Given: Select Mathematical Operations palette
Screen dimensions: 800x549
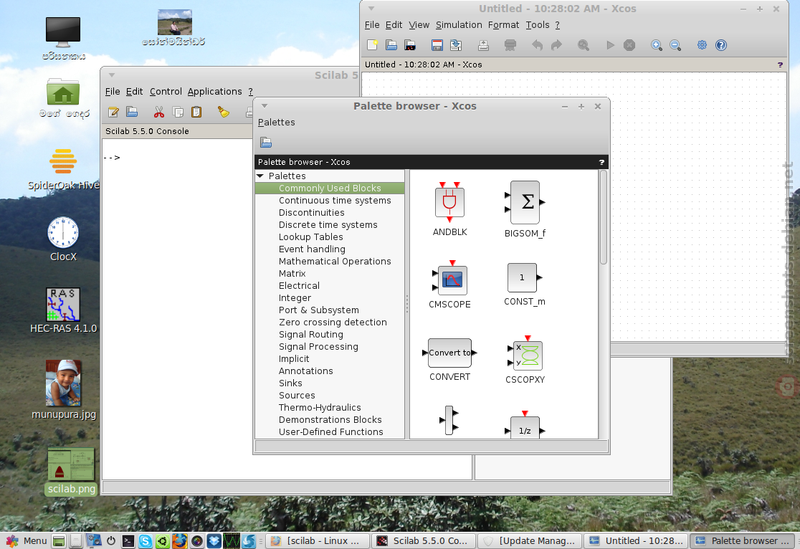Looking at the screenshot, I should tap(335, 261).
